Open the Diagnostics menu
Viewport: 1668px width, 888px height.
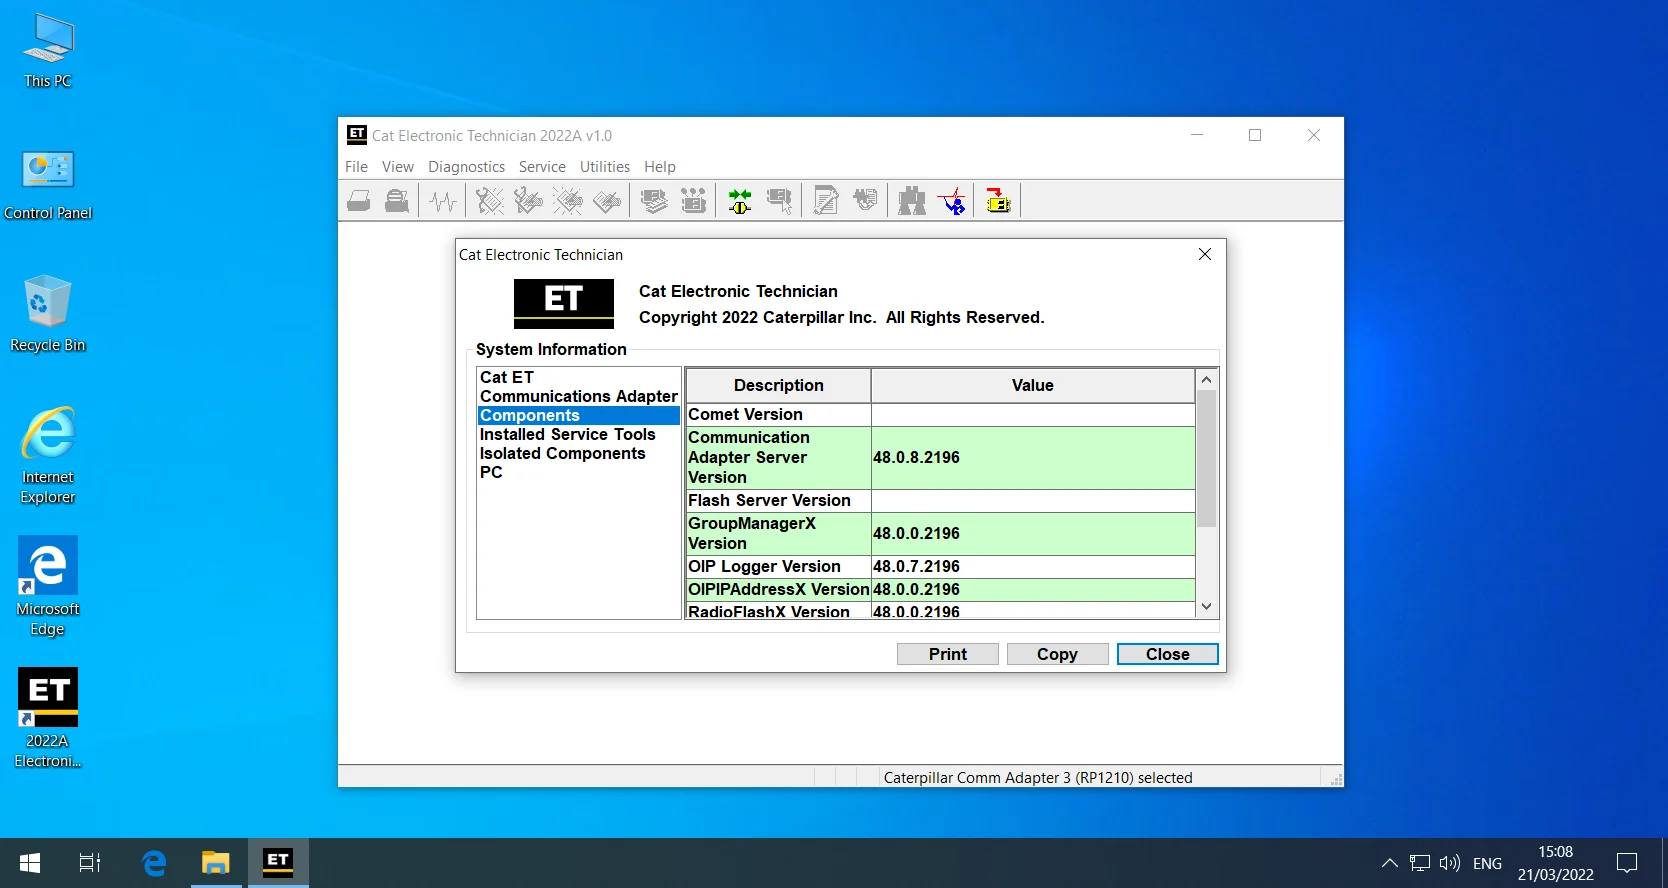[x=466, y=167]
